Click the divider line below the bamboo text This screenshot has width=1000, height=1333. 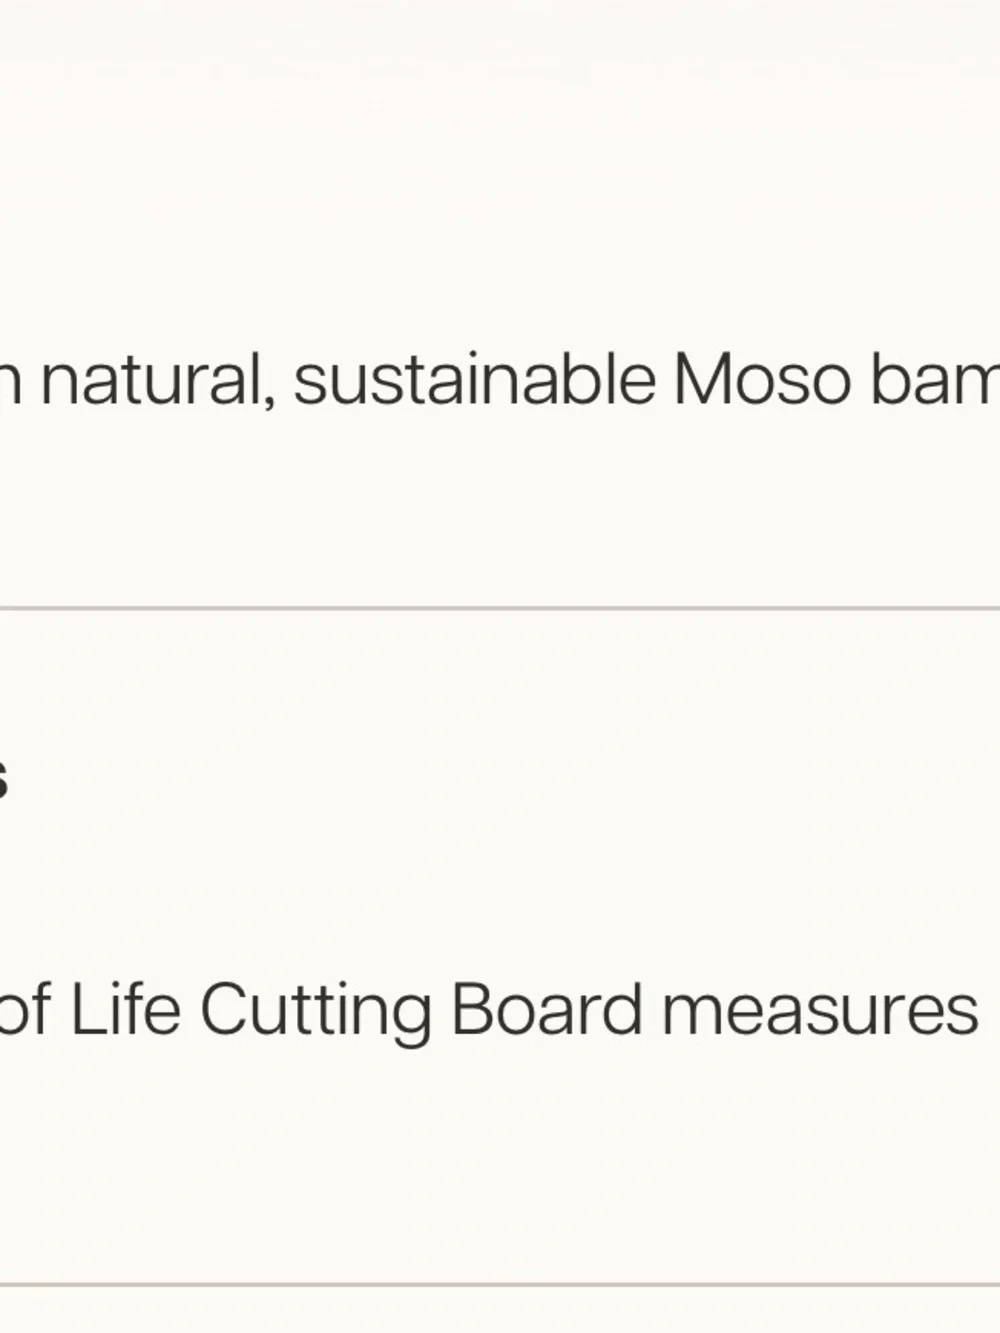point(500,607)
